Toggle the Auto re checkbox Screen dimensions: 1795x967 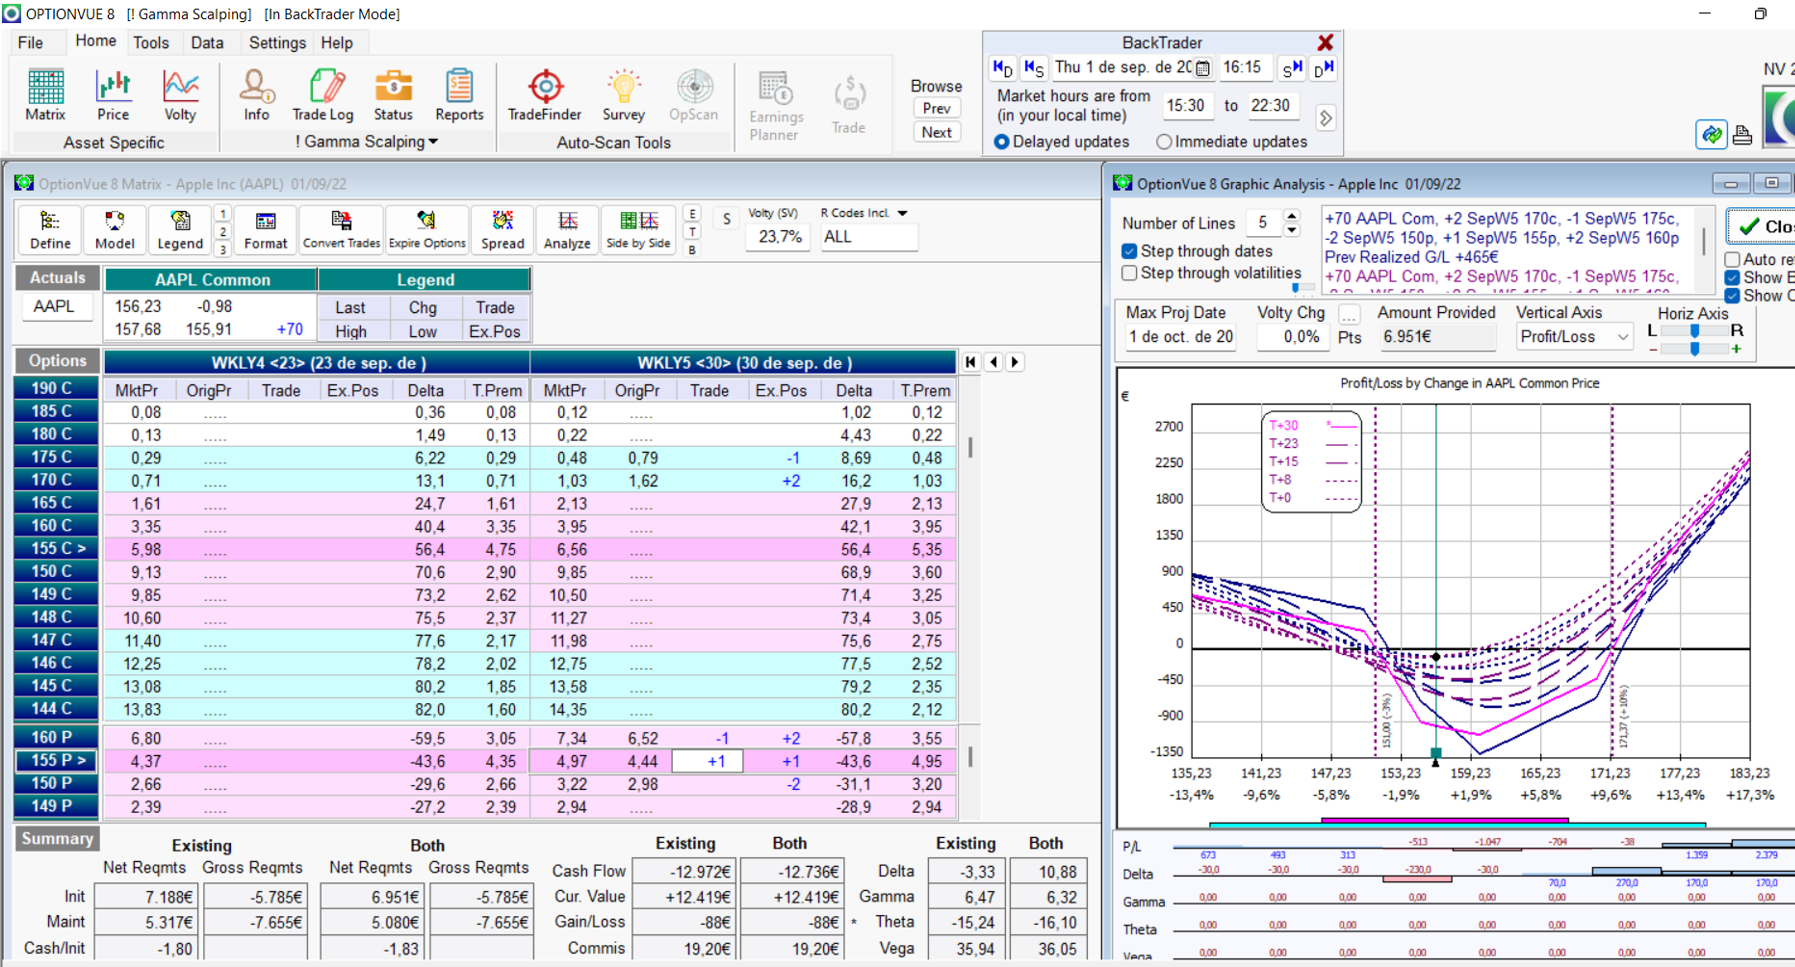point(1733,259)
